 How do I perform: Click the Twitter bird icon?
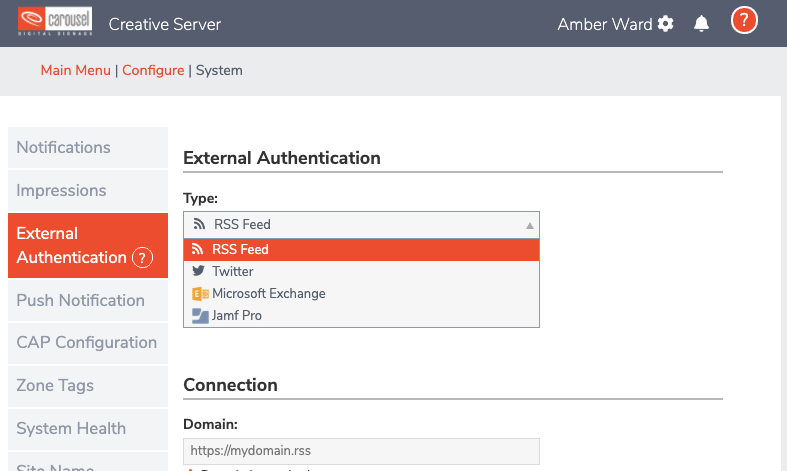click(x=198, y=272)
